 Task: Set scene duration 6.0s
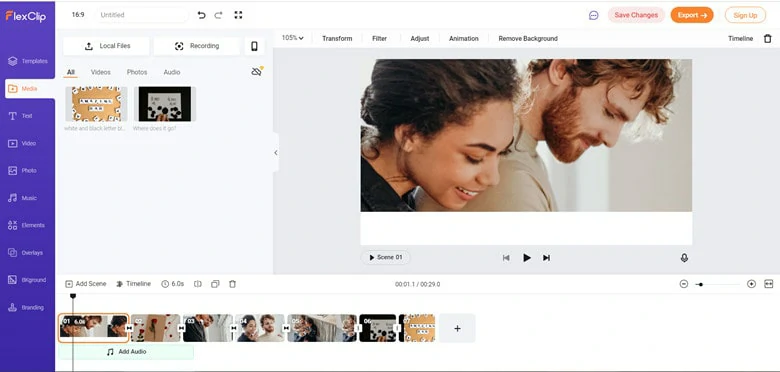point(173,284)
